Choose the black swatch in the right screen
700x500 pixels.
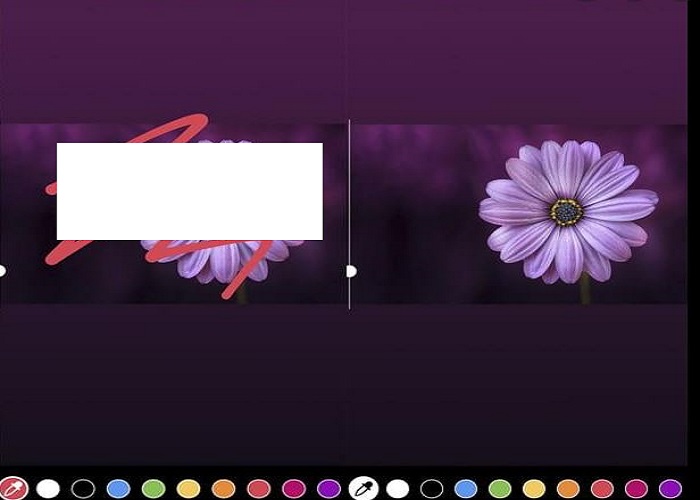point(432,489)
